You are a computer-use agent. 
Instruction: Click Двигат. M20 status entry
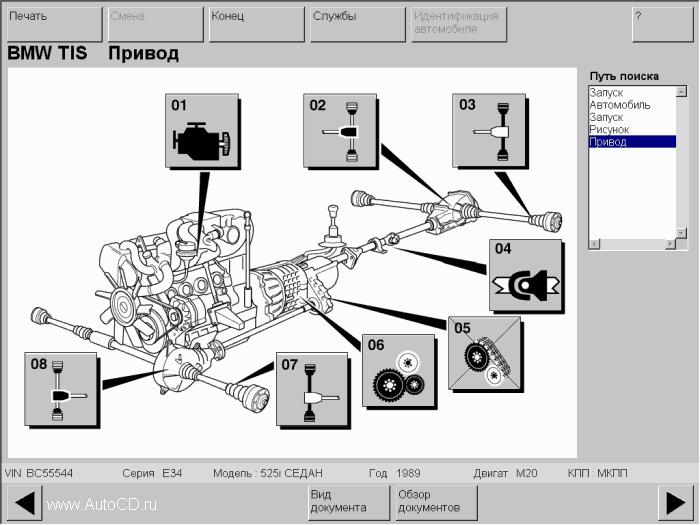tap(505, 473)
